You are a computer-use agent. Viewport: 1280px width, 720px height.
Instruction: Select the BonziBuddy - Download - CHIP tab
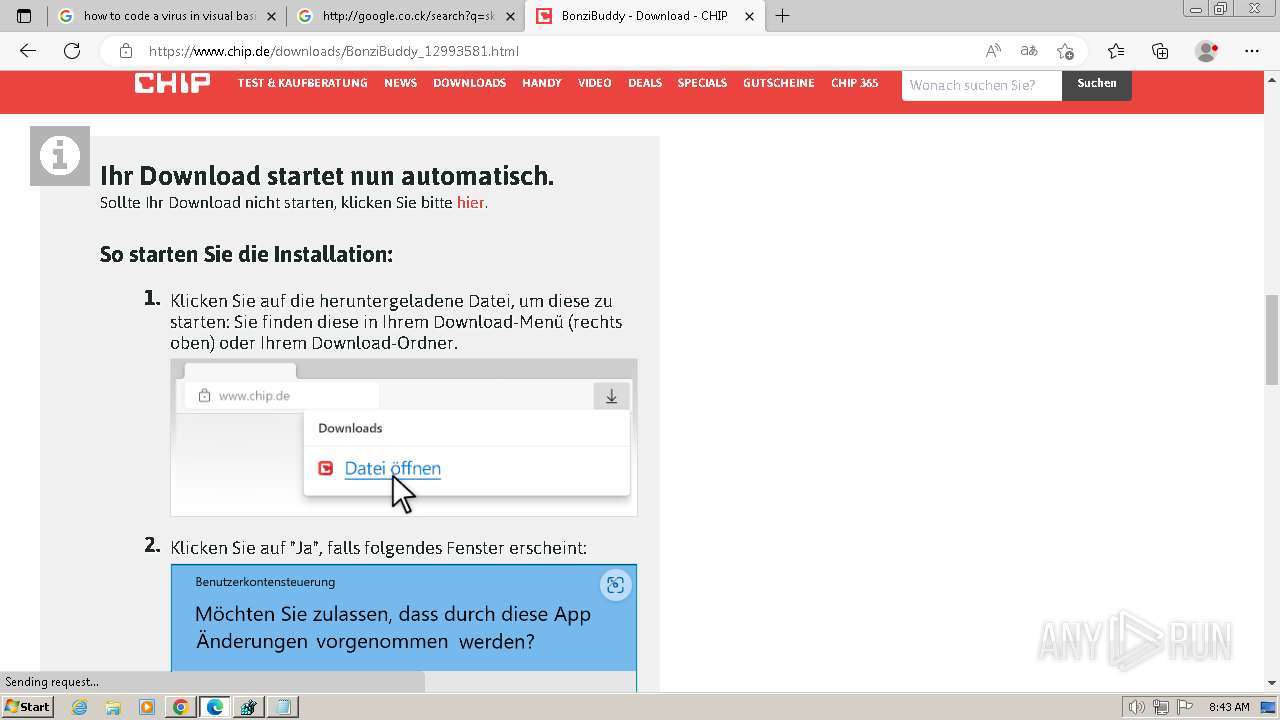pos(645,16)
